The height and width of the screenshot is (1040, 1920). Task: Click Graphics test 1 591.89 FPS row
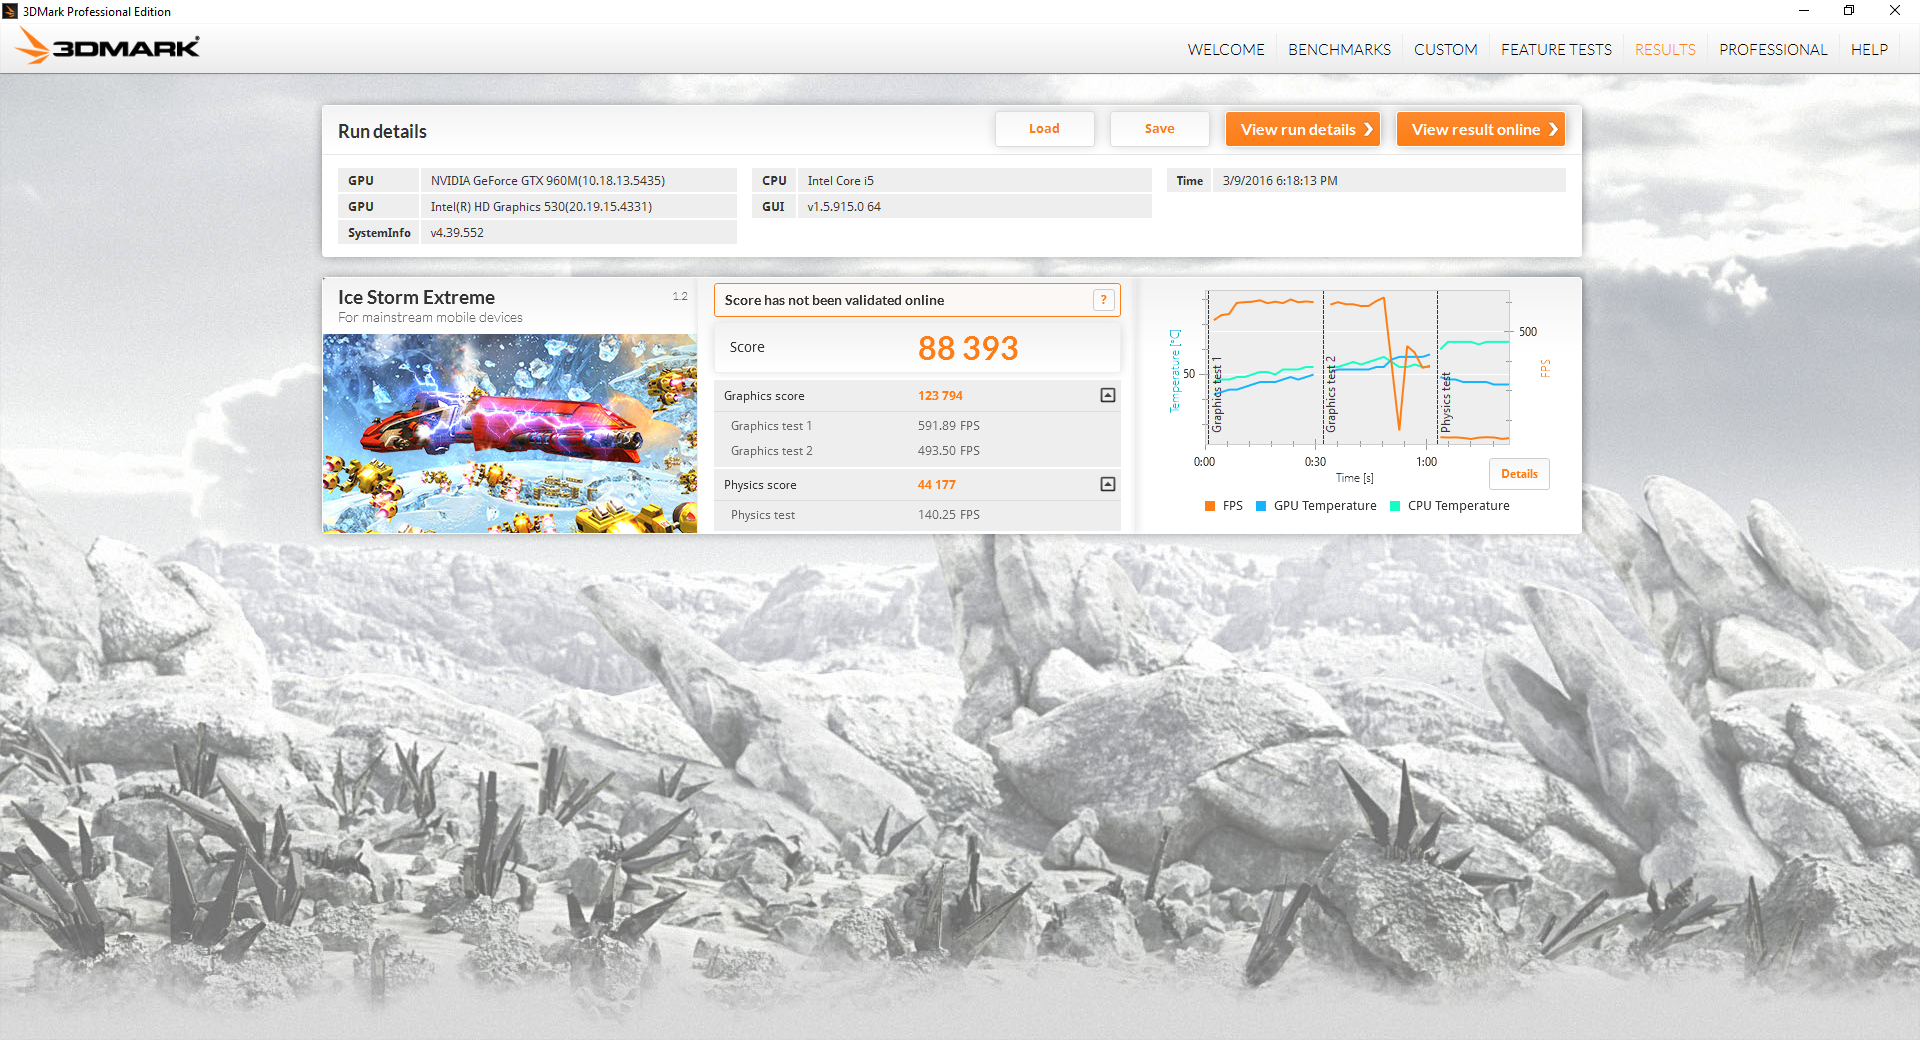pyautogui.click(x=917, y=426)
